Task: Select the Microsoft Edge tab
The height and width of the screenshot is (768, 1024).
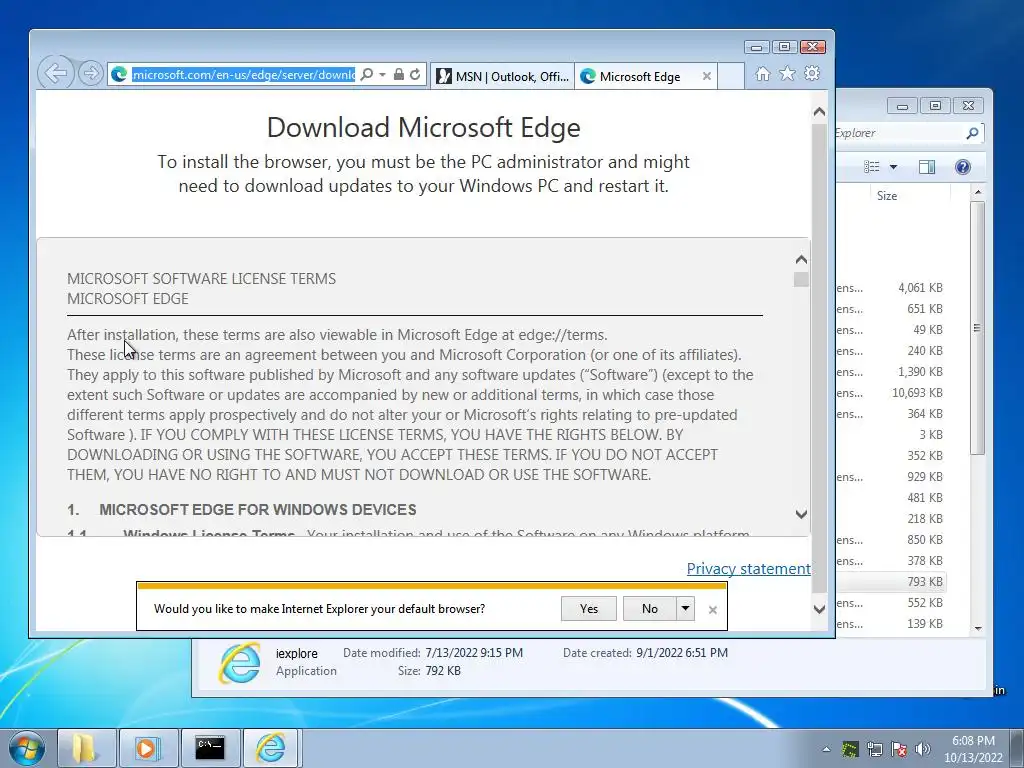Action: (640, 76)
